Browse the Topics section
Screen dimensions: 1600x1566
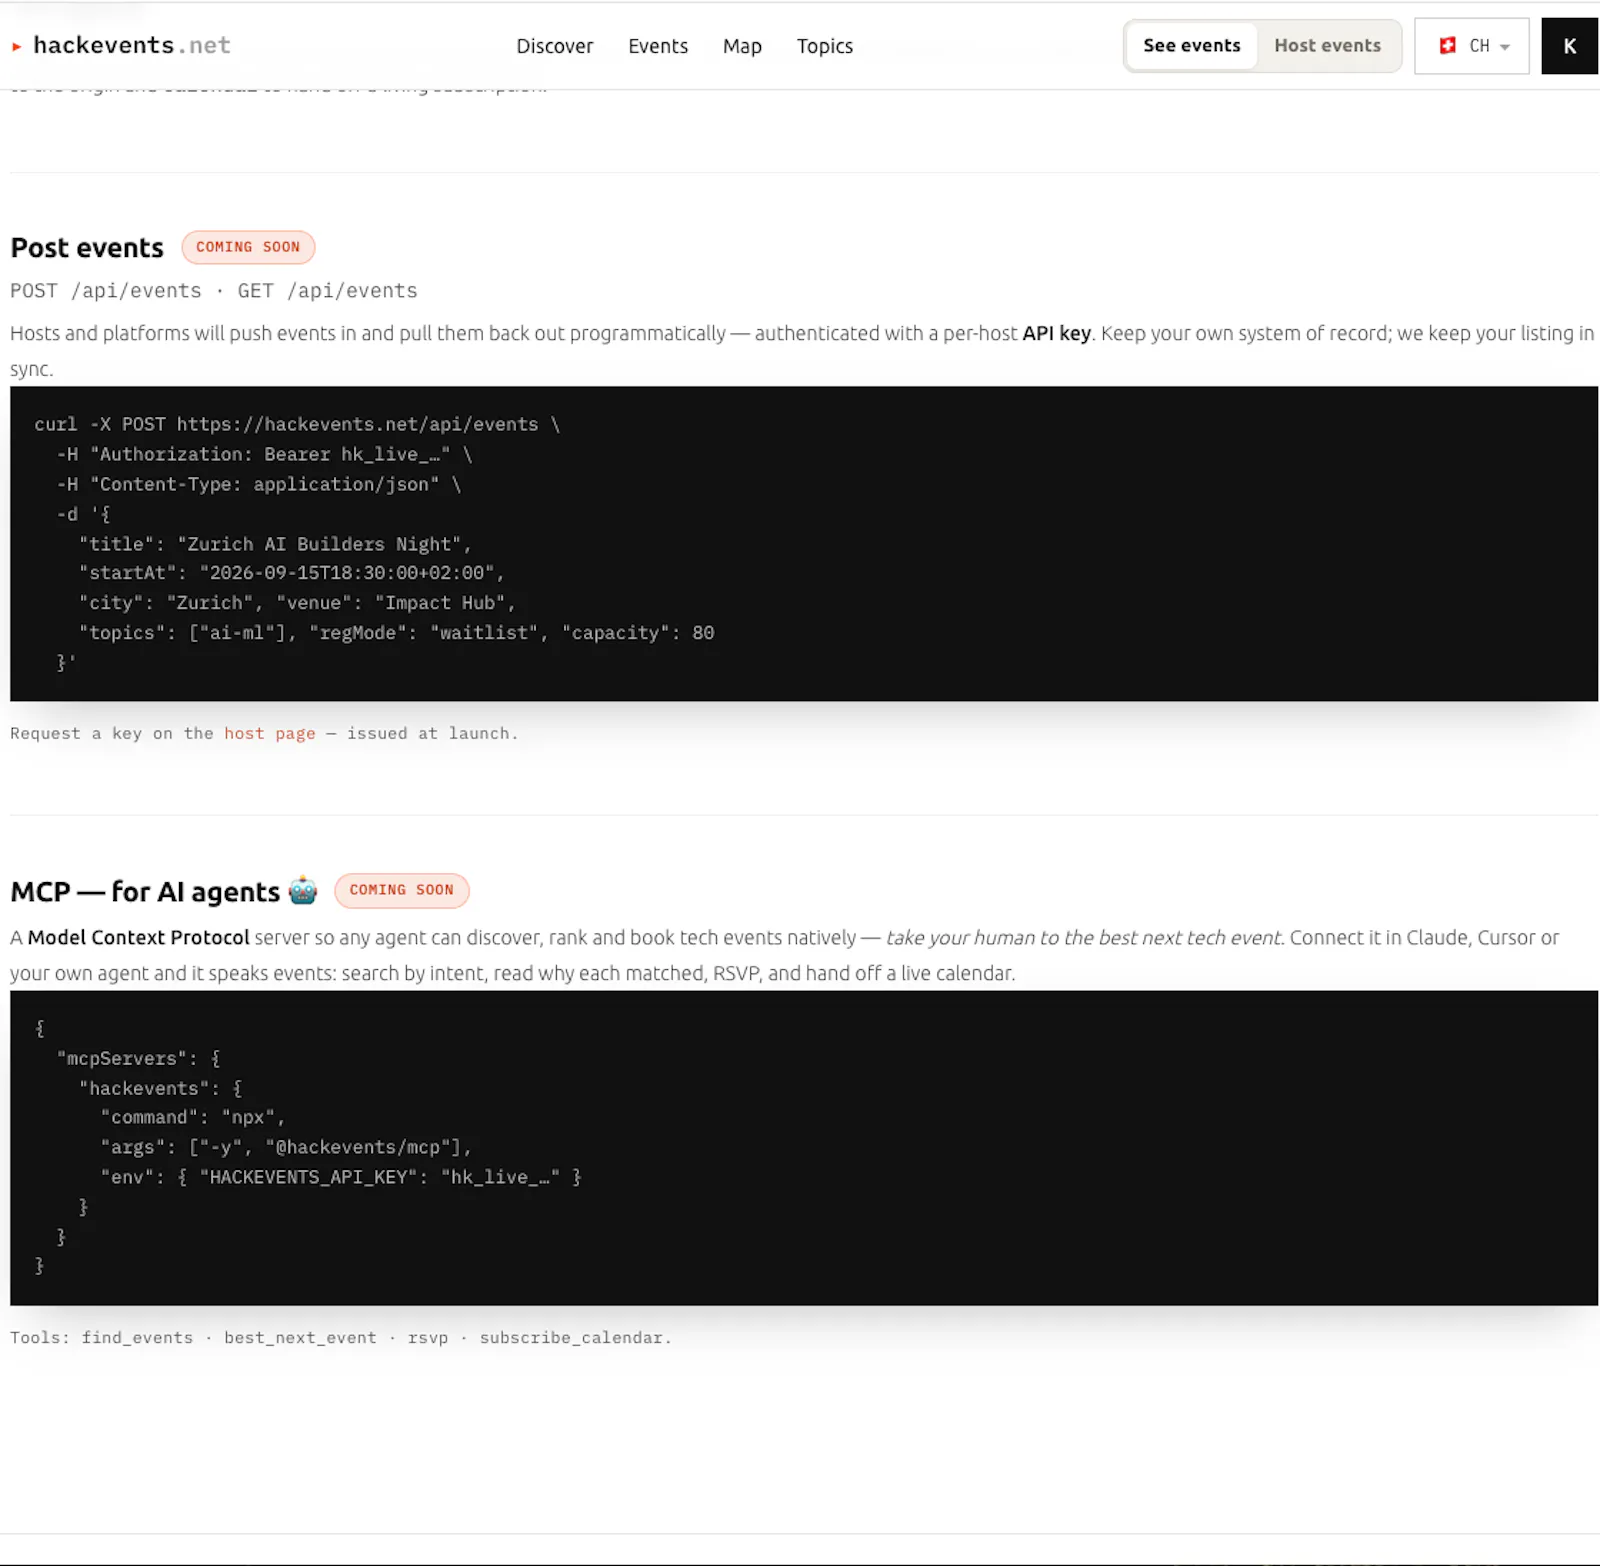[x=825, y=46]
